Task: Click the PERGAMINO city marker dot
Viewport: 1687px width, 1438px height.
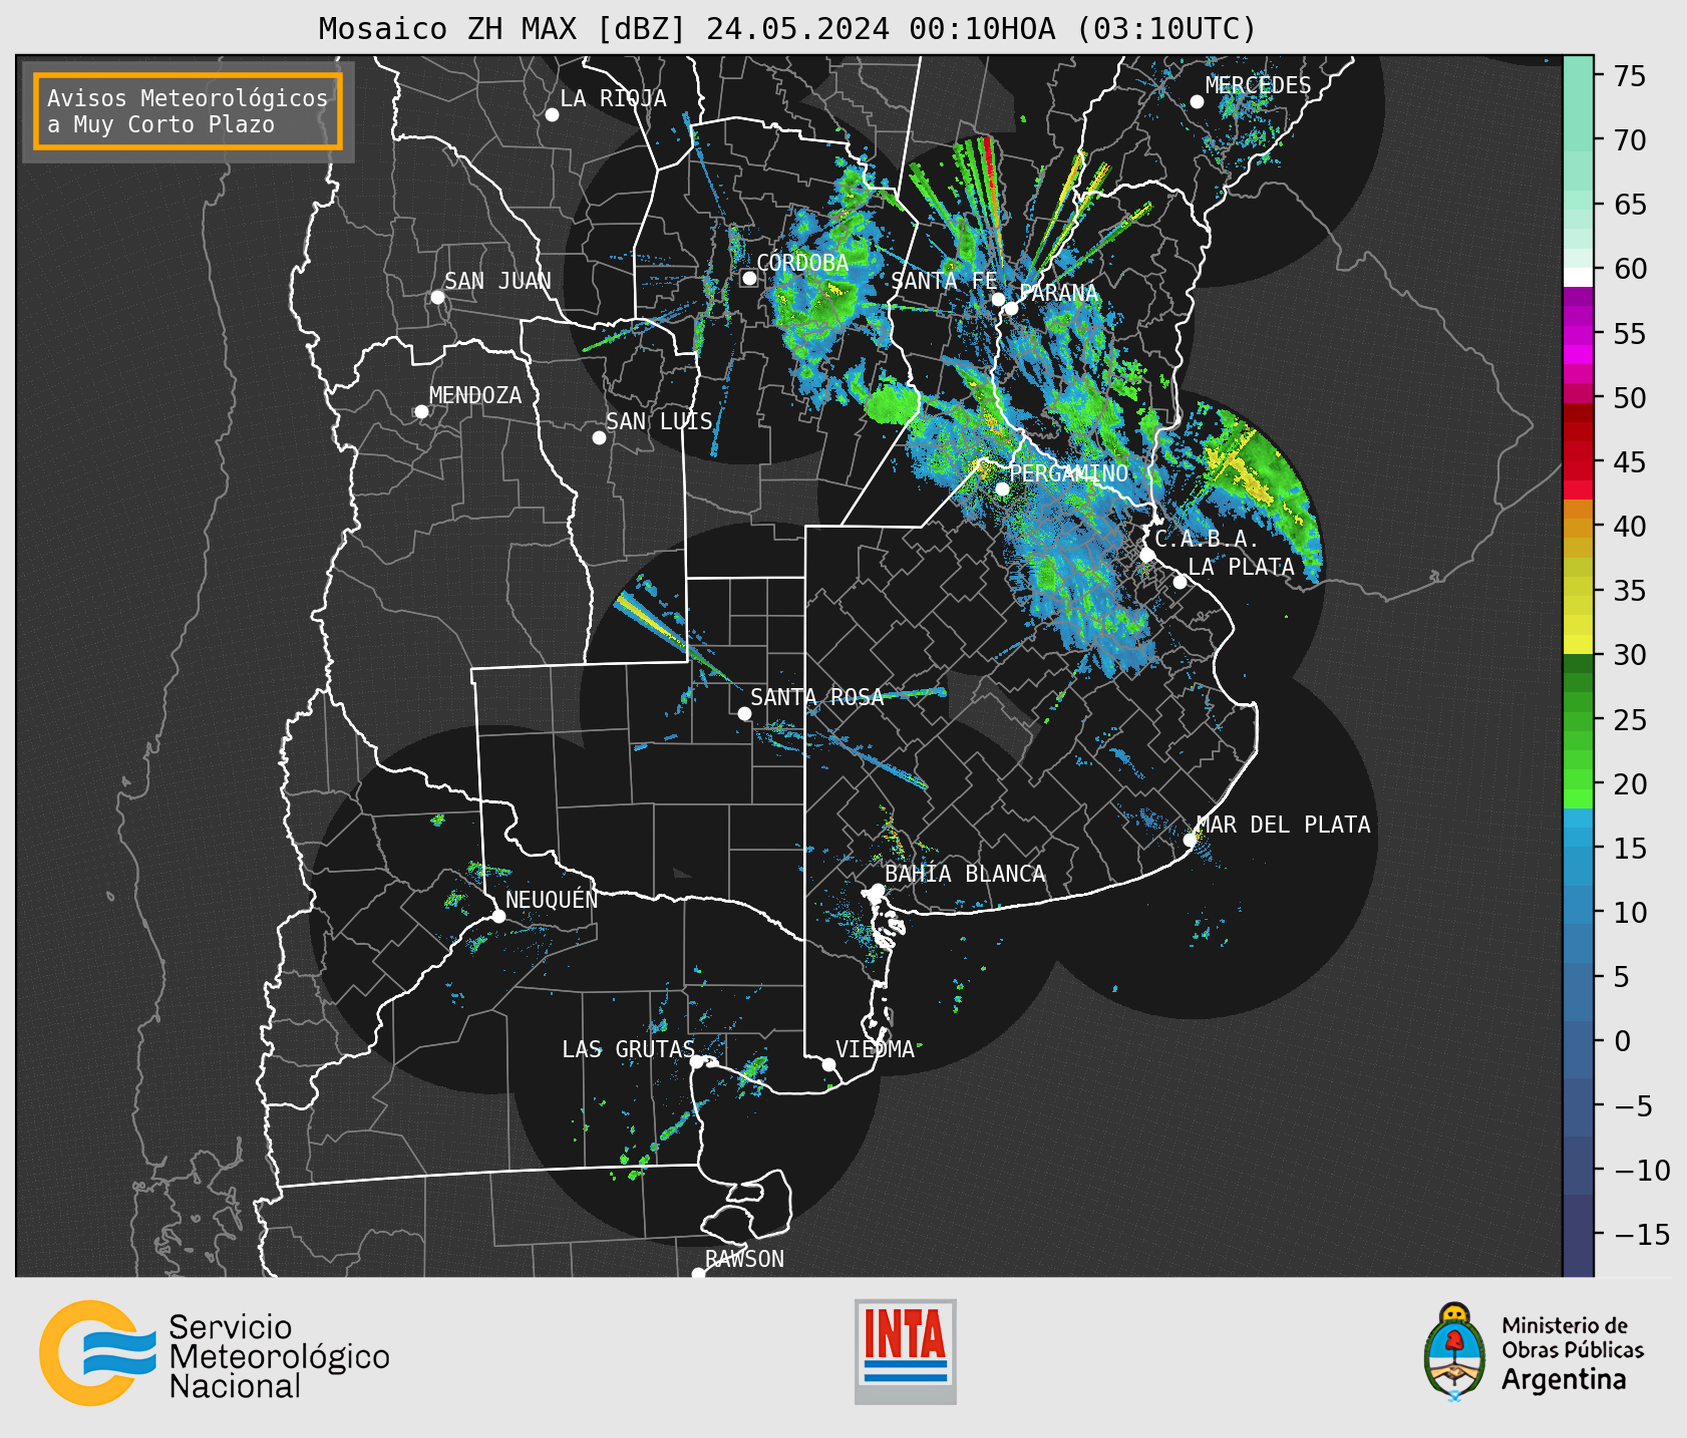Action: [x=1002, y=489]
